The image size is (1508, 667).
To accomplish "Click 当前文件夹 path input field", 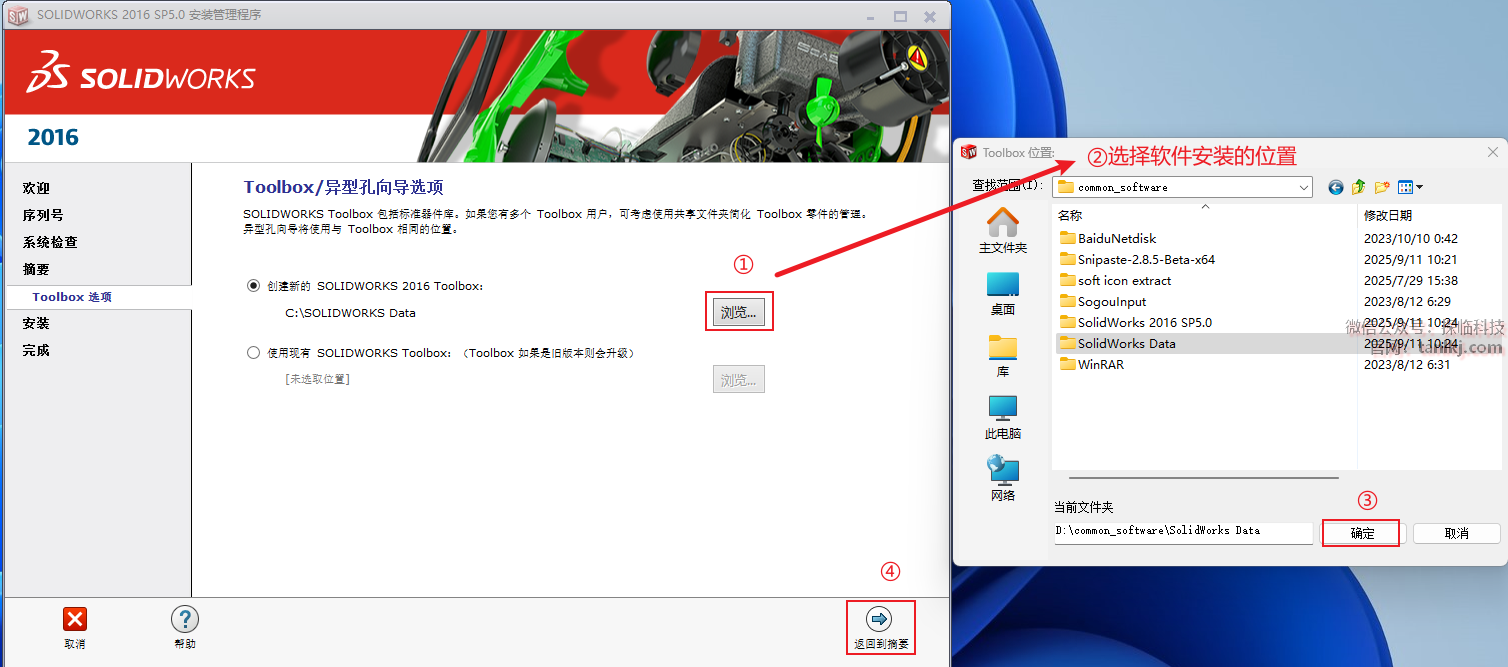I will pyautogui.click(x=1183, y=532).
